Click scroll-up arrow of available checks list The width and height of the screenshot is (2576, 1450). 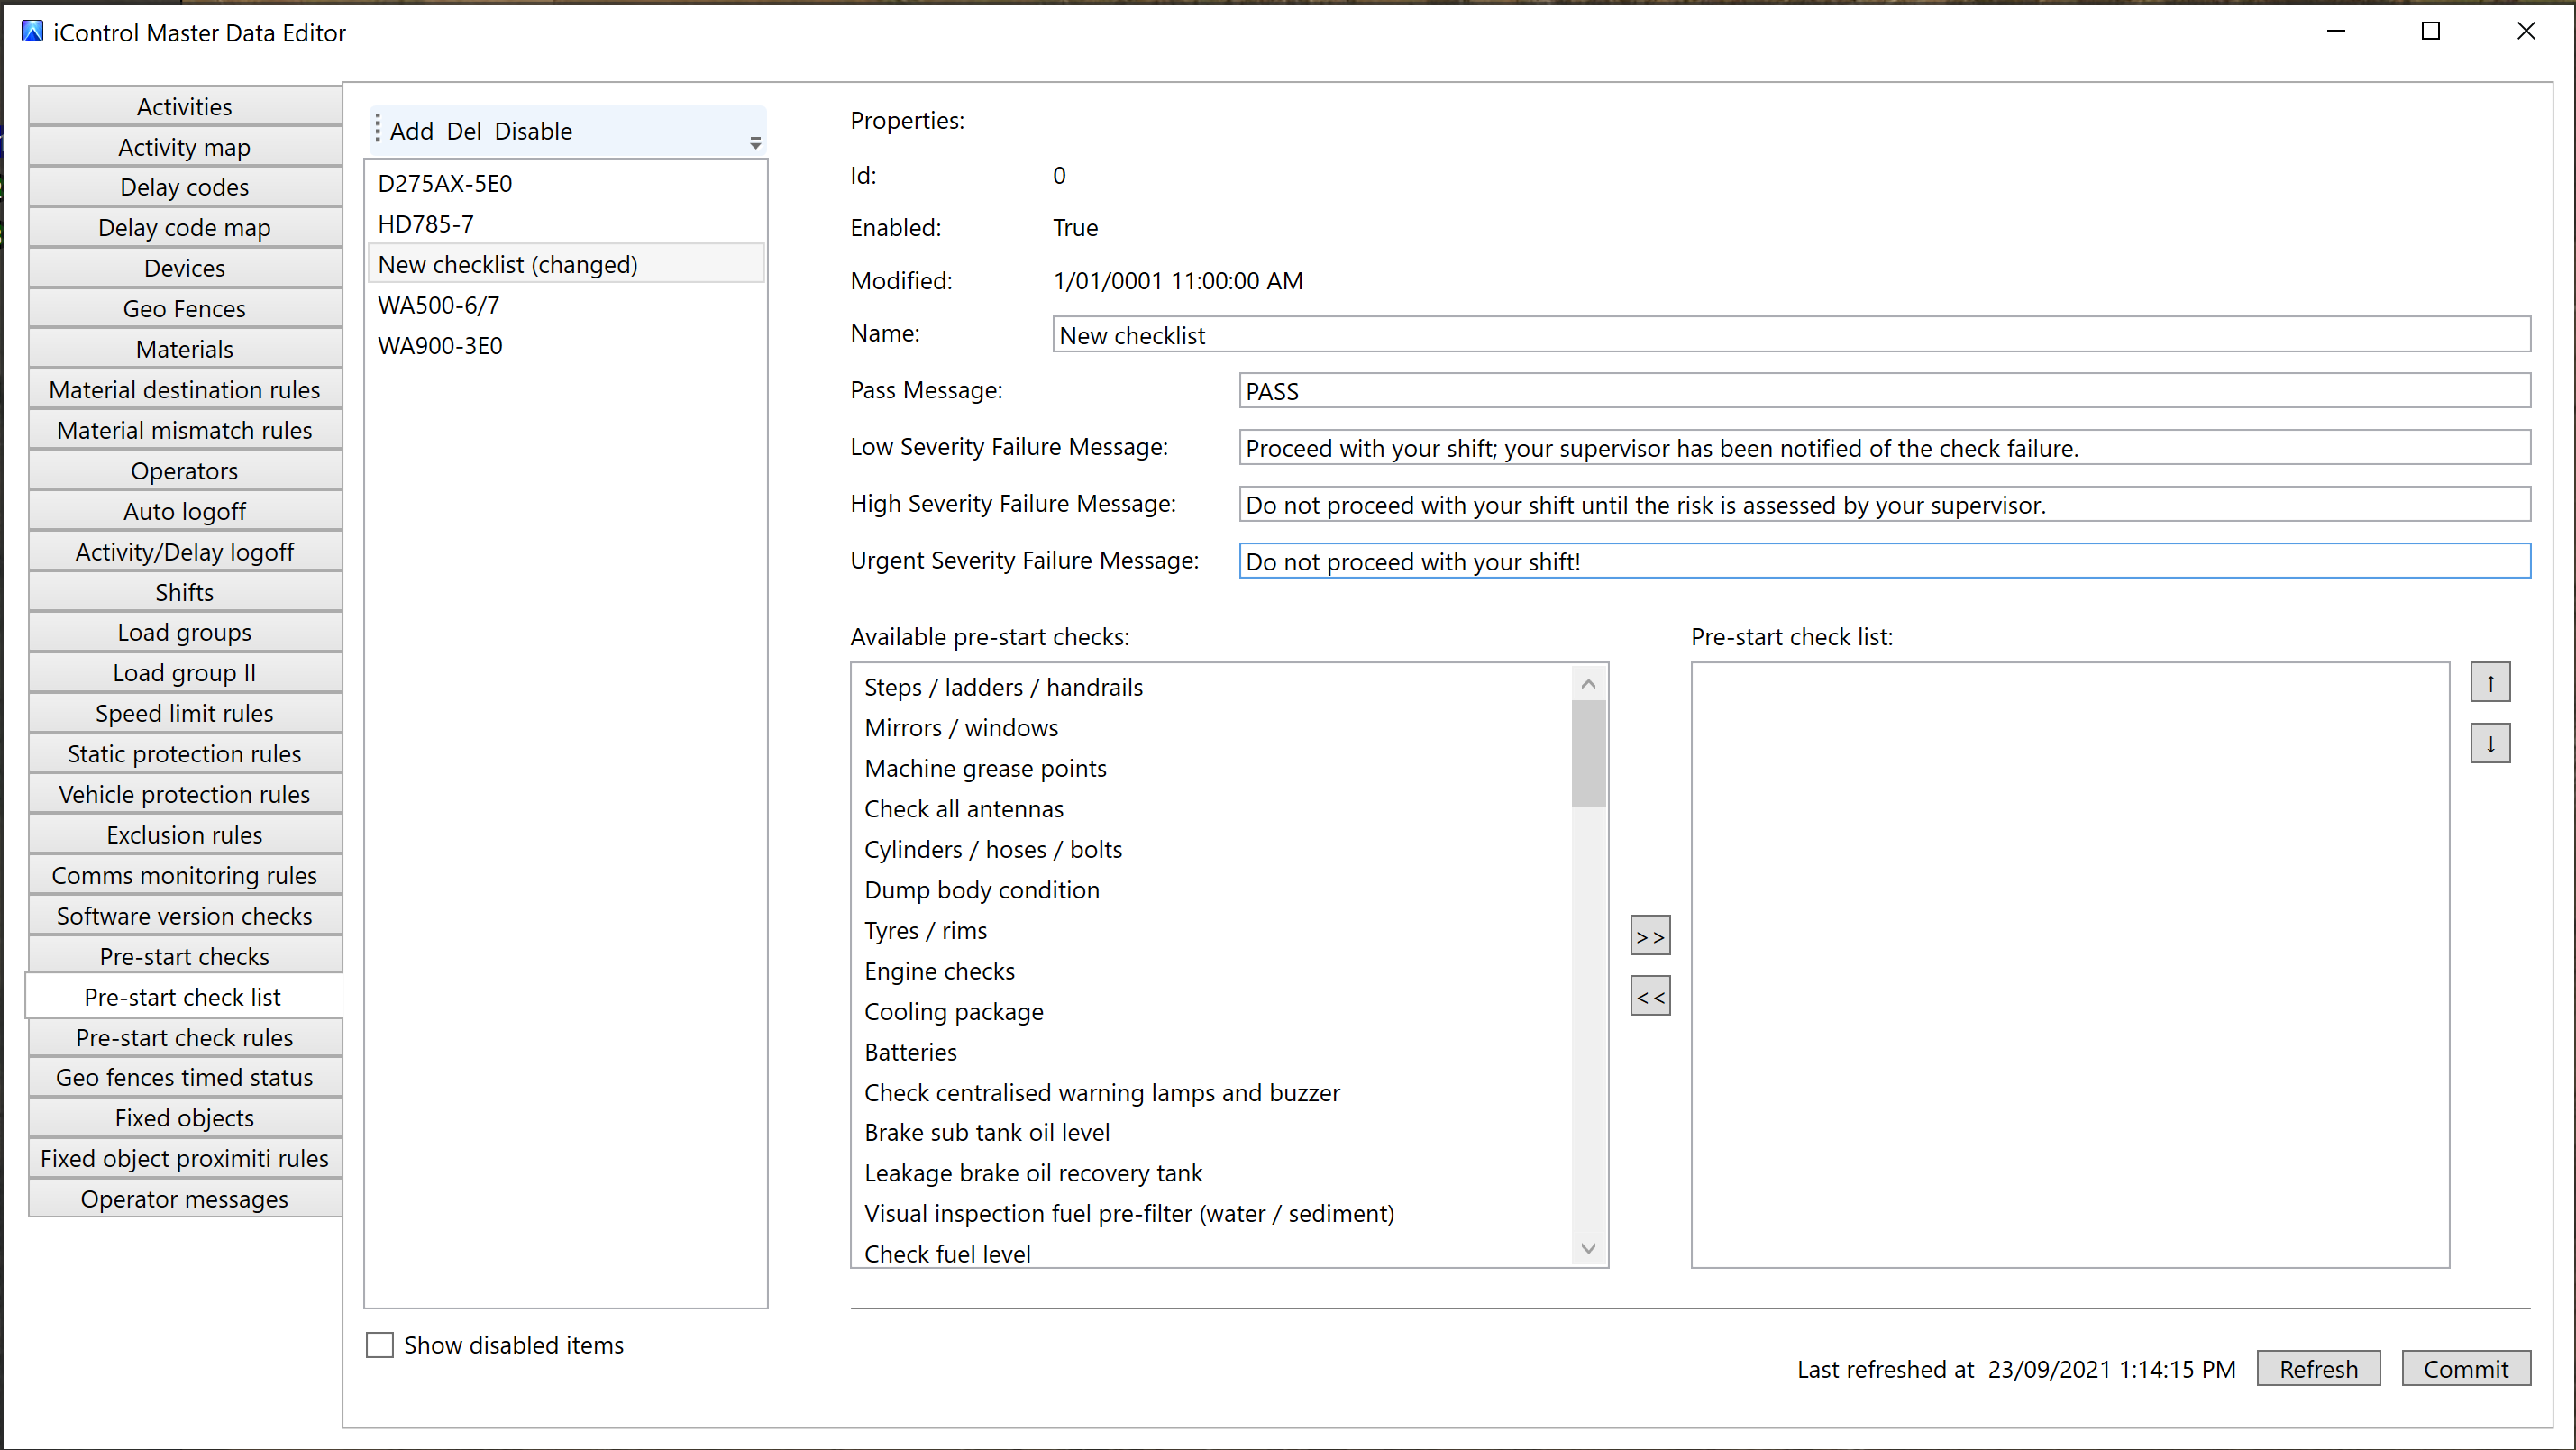(1588, 684)
